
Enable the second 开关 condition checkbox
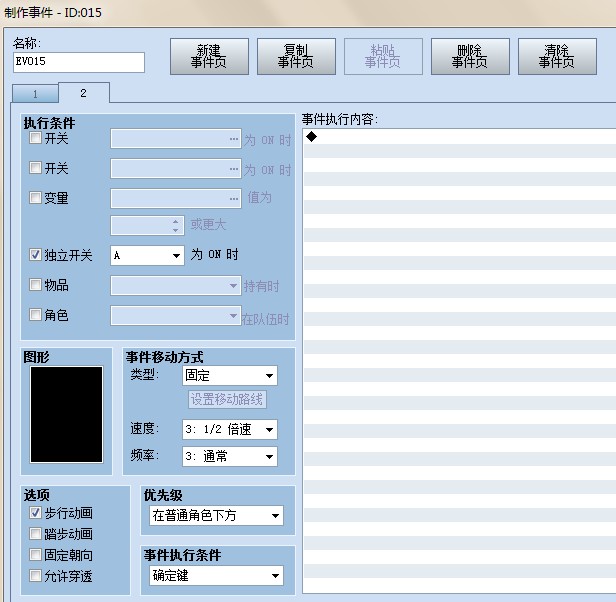(x=35, y=167)
